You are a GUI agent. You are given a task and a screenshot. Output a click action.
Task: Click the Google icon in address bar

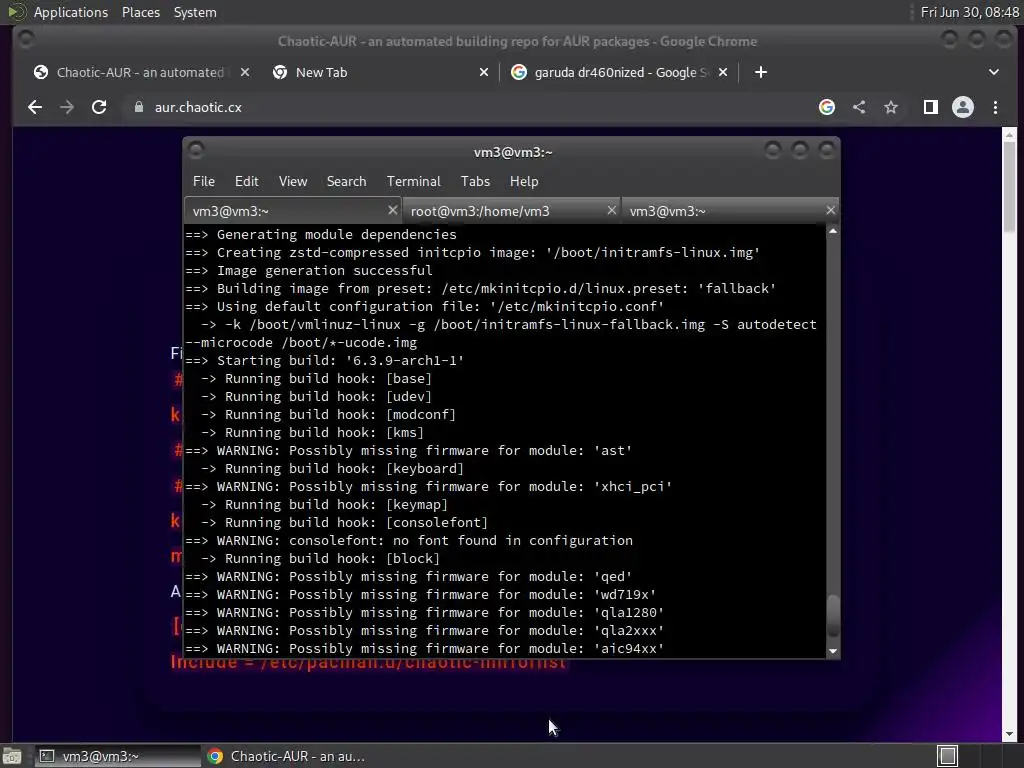[827, 107]
